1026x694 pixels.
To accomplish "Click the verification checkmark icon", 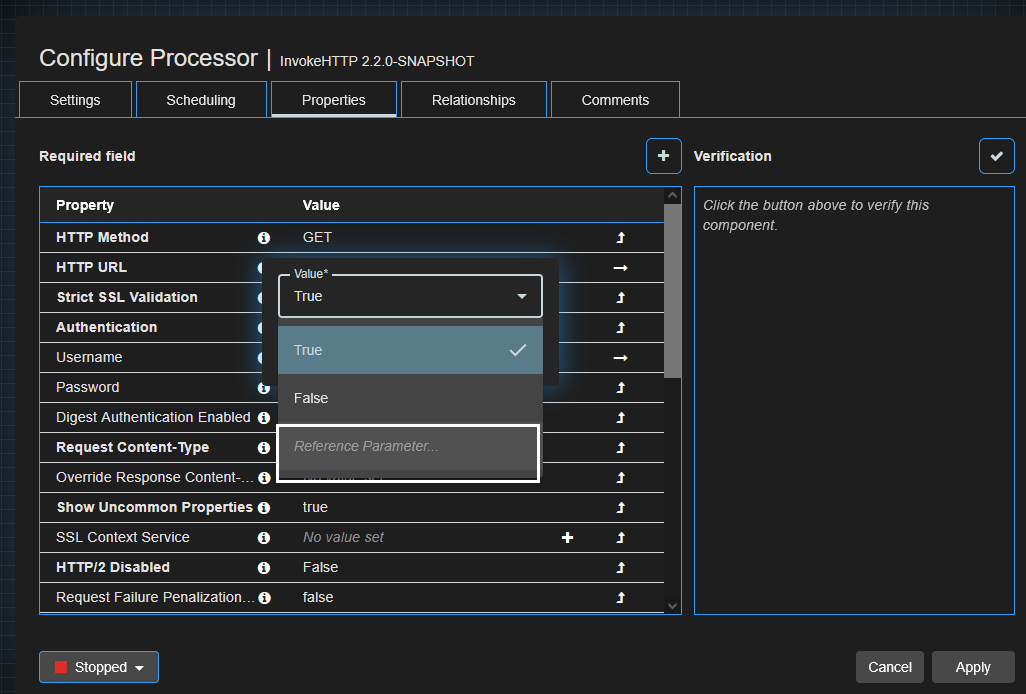I will (x=997, y=156).
